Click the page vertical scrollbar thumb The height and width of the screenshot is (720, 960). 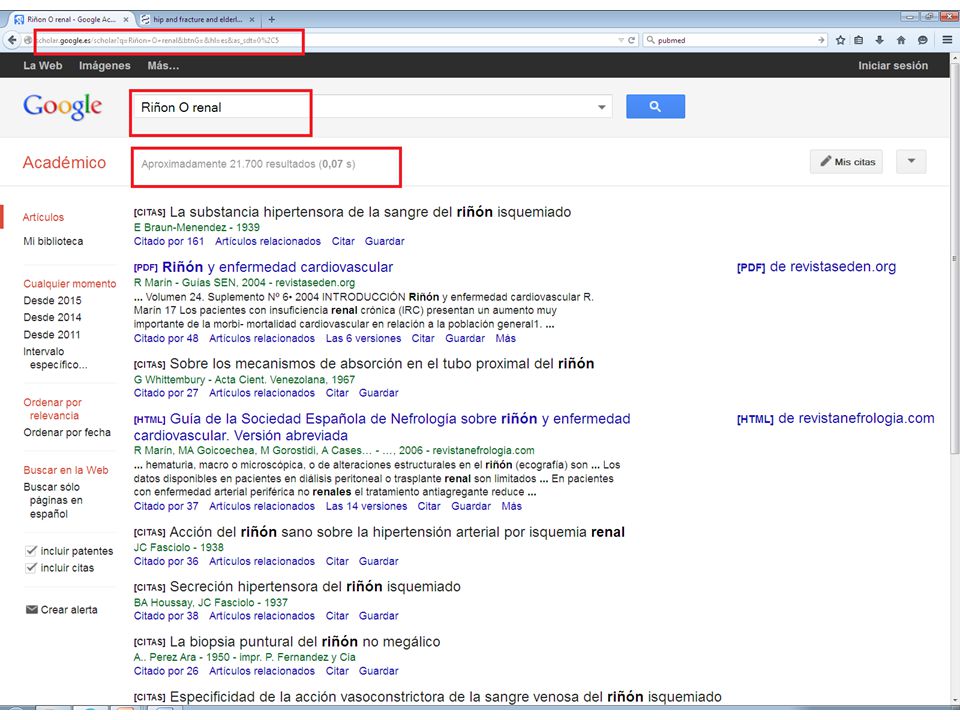point(954,260)
